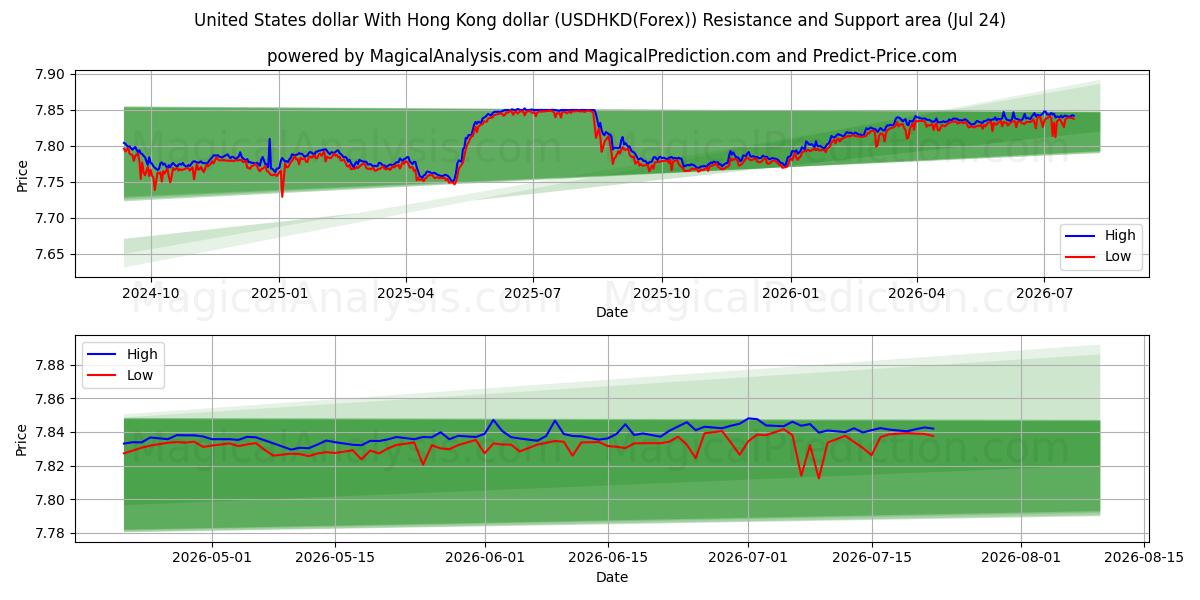Click the 2026-08-15 date tick
The width and height of the screenshot is (1200, 600).
click(1145, 558)
